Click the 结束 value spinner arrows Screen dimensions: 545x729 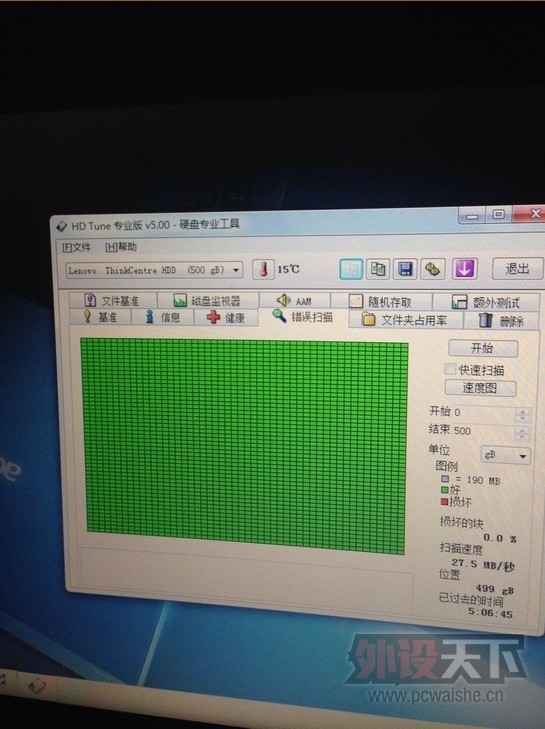[x=522, y=434]
